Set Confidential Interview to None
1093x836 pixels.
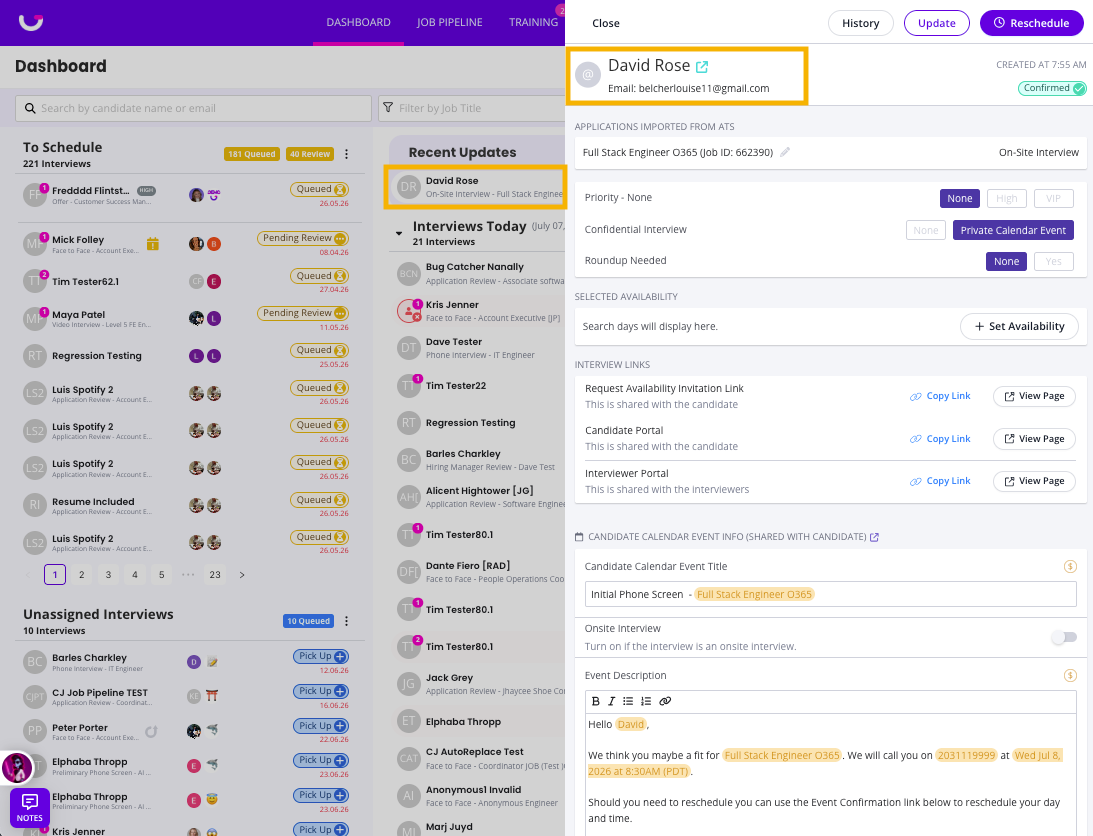[x=925, y=230]
